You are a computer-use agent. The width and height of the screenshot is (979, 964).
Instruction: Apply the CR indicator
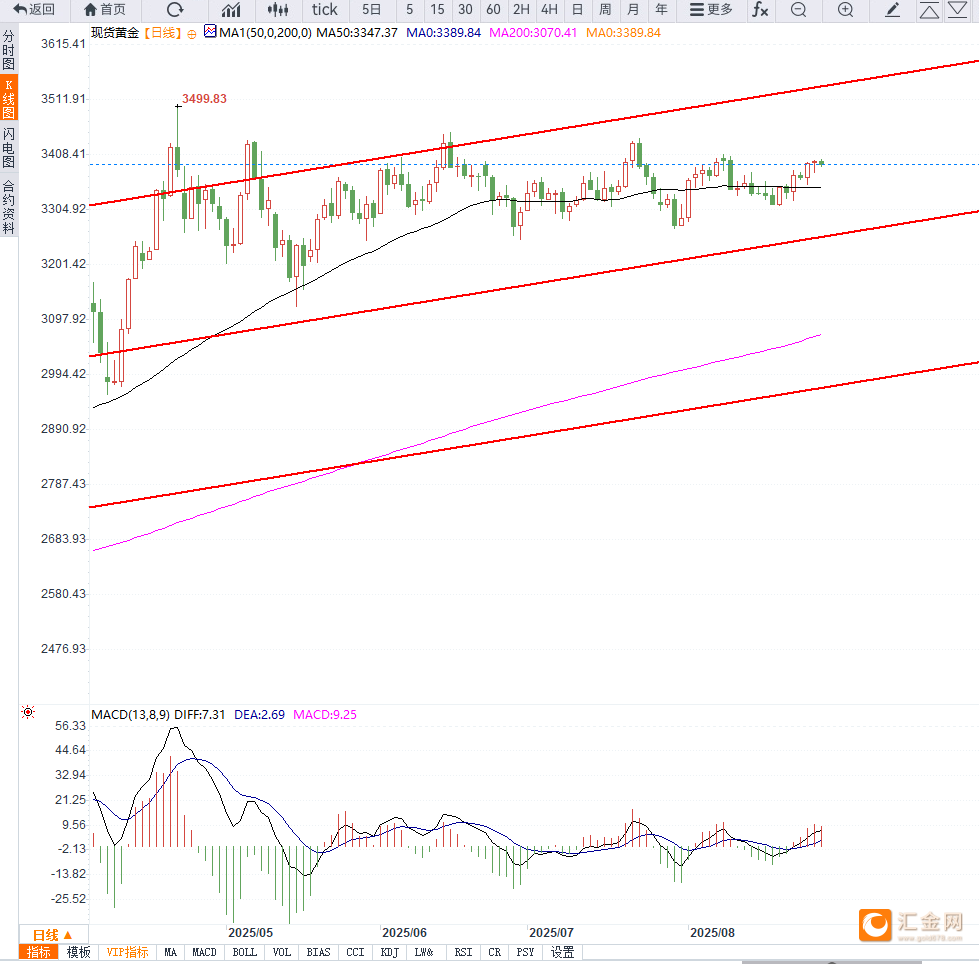494,952
